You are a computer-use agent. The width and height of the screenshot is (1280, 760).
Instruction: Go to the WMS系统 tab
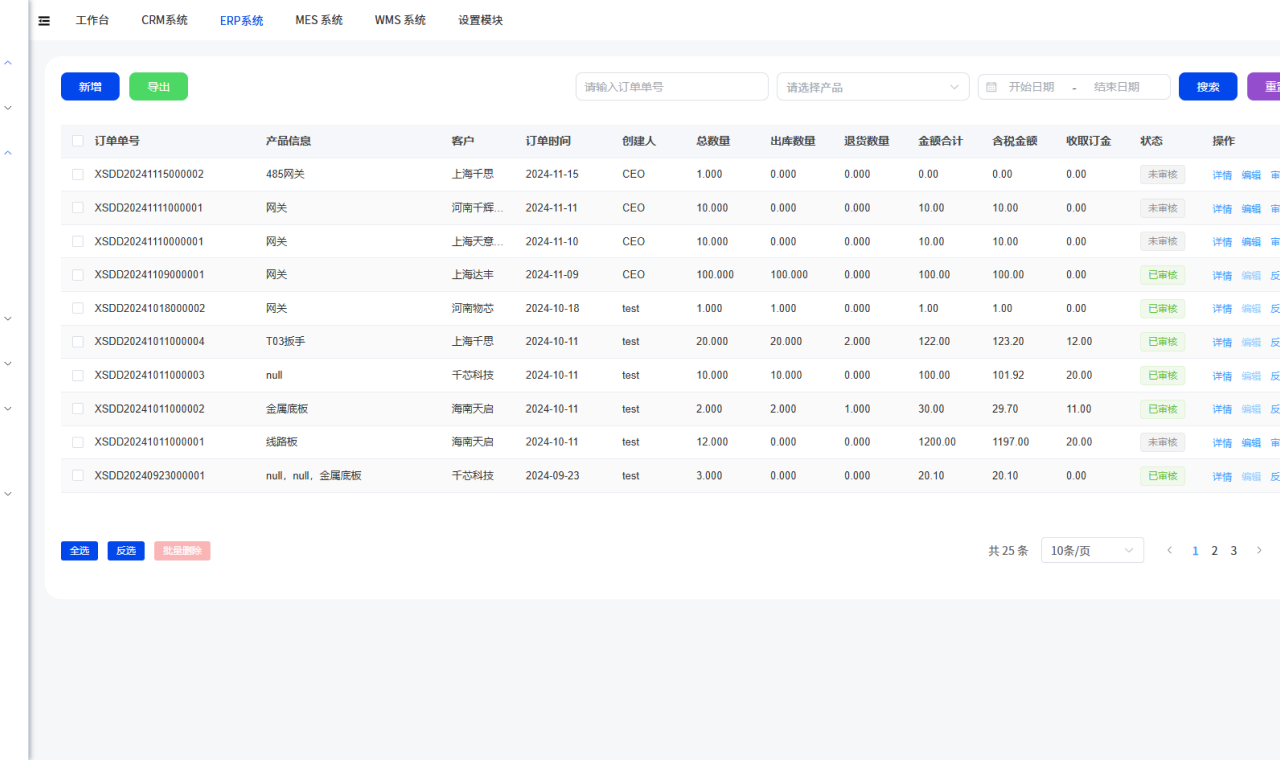pos(400,20)
